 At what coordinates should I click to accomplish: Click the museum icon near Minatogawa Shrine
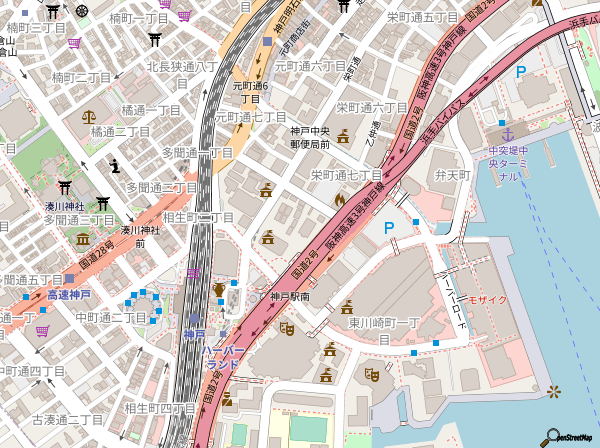81,240
